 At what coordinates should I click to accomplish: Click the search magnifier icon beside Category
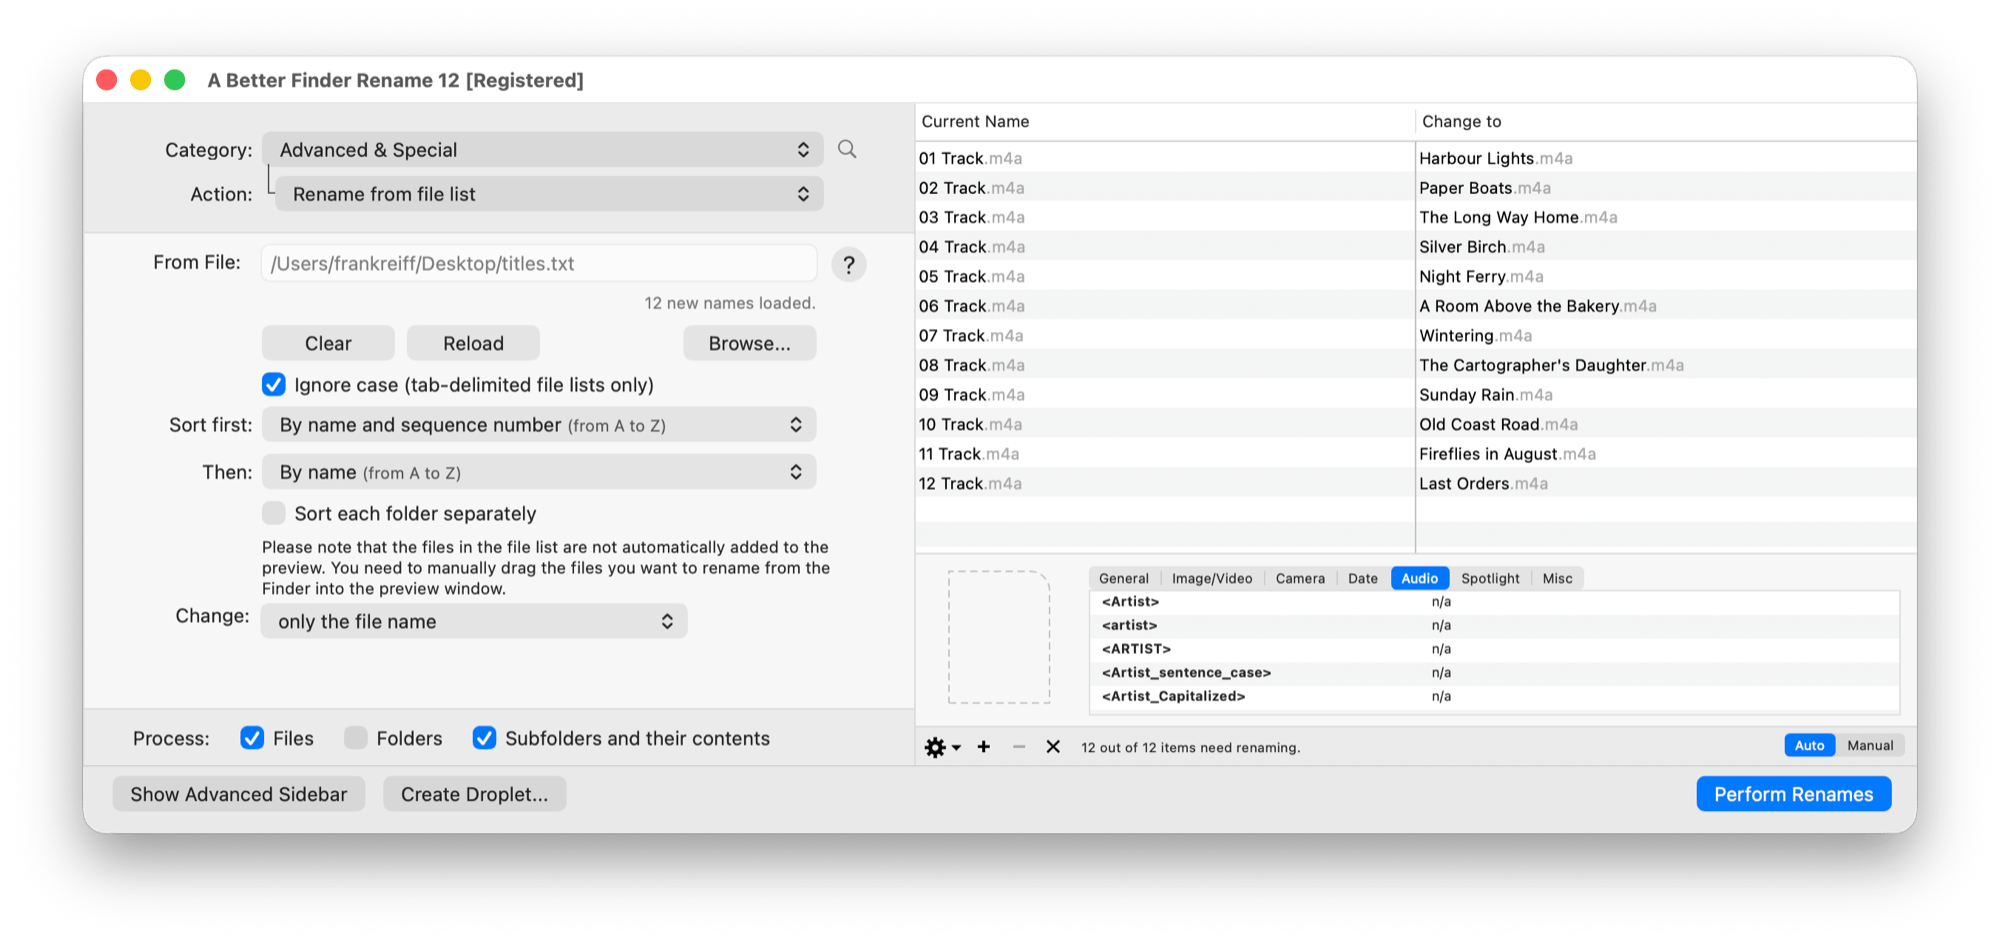pos(847,149)
